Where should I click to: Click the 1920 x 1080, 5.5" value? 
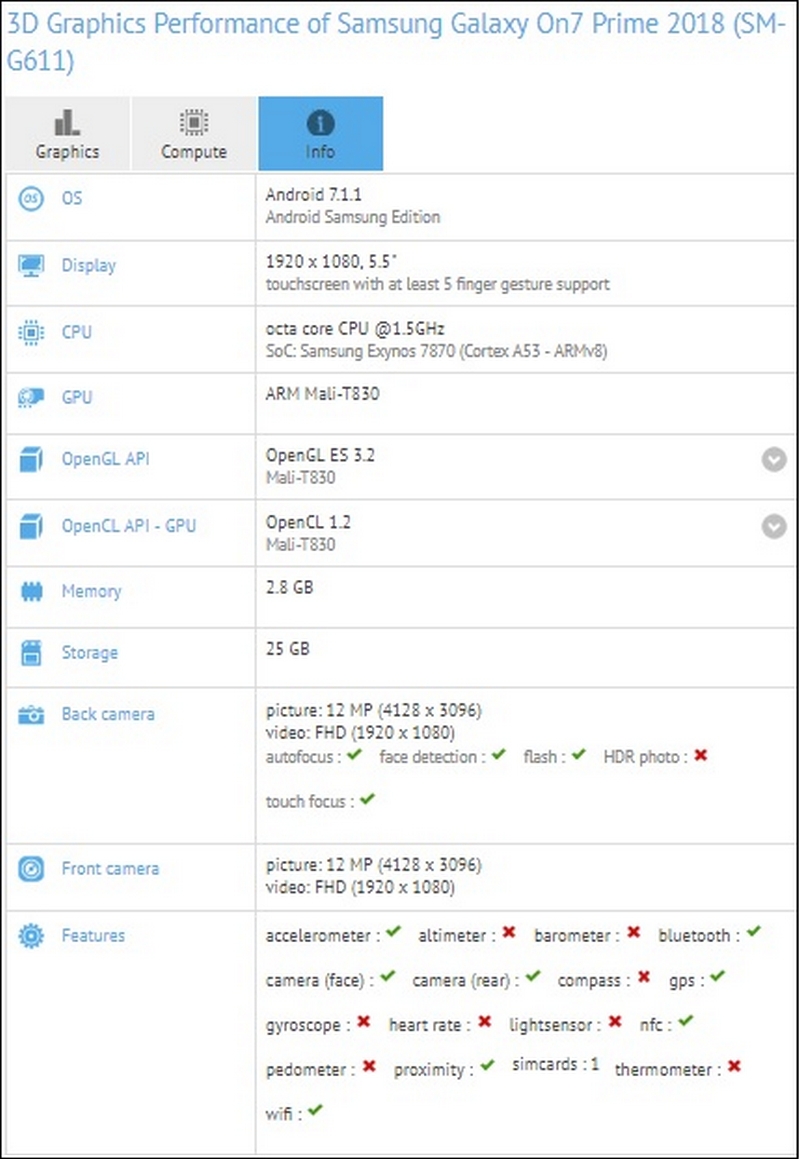click(x=331, y=261)
